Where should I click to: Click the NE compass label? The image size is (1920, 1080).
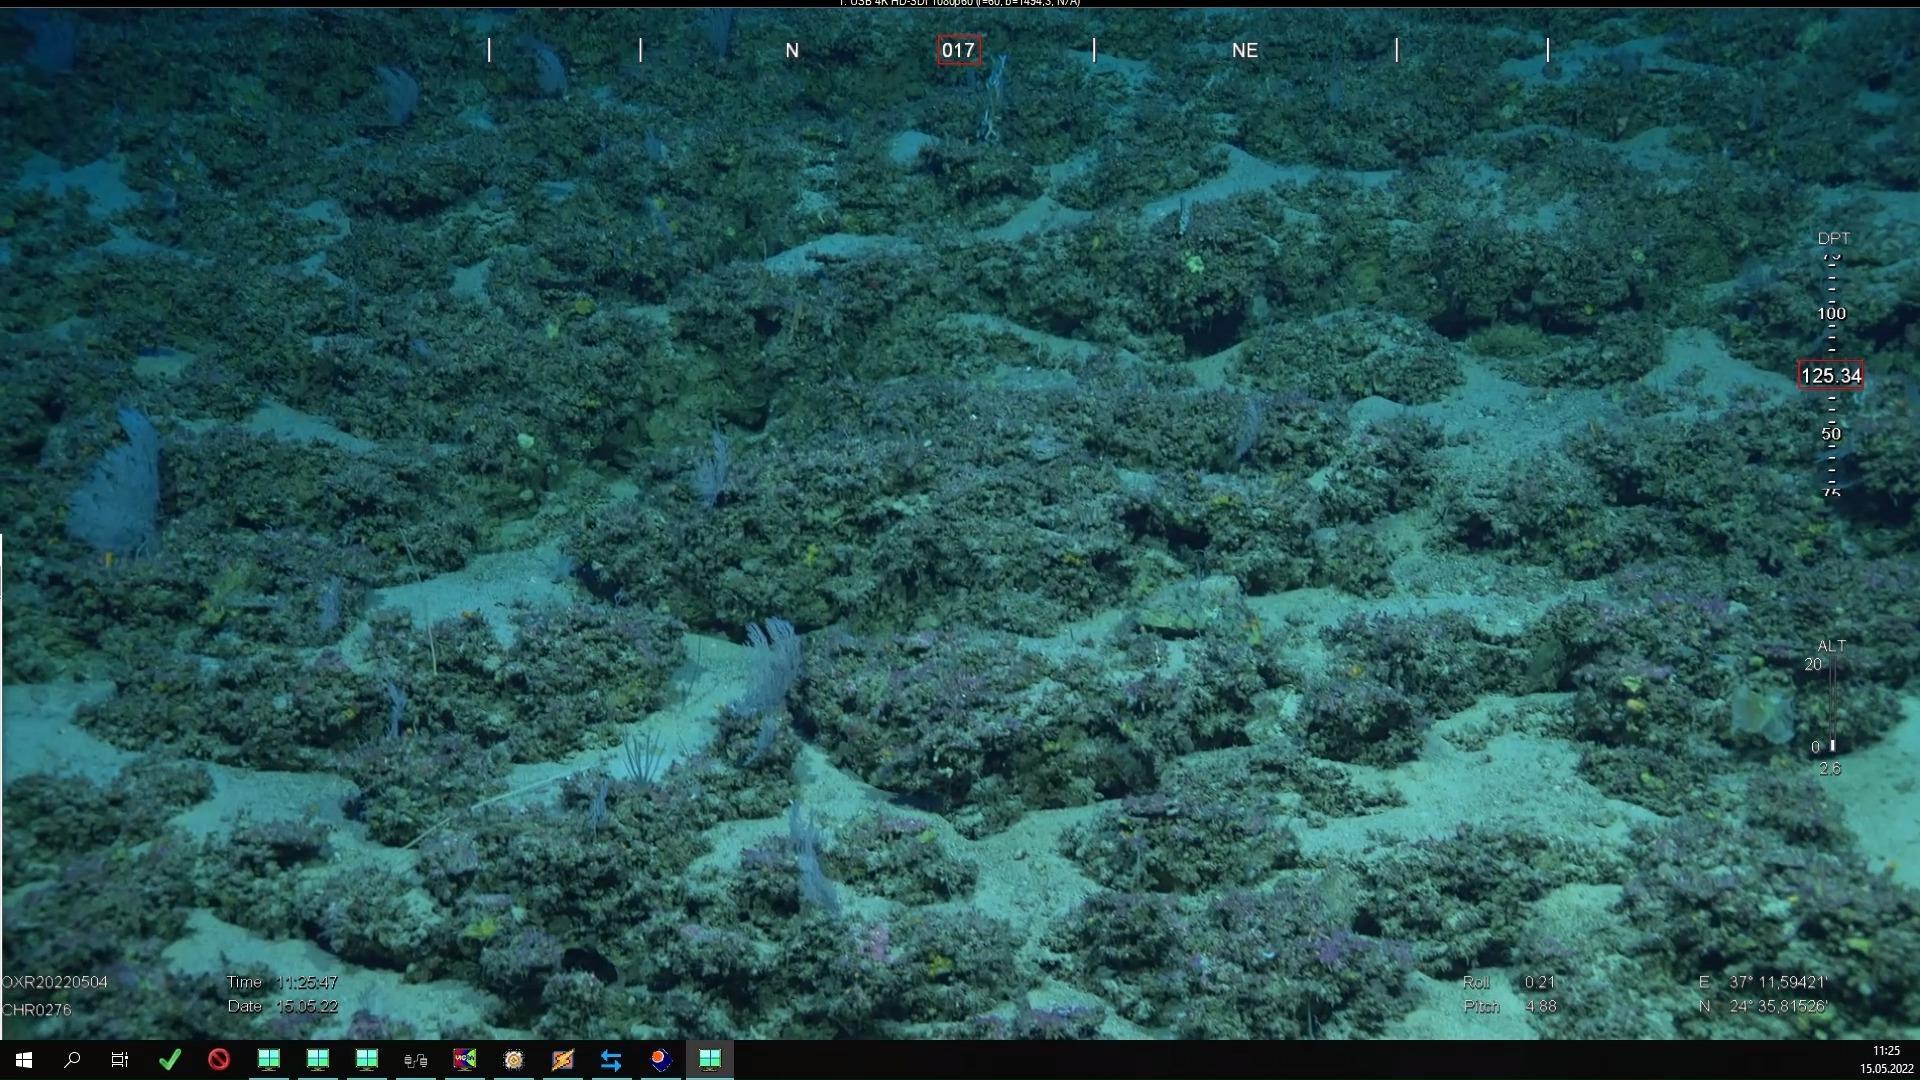coord(1245,50)
